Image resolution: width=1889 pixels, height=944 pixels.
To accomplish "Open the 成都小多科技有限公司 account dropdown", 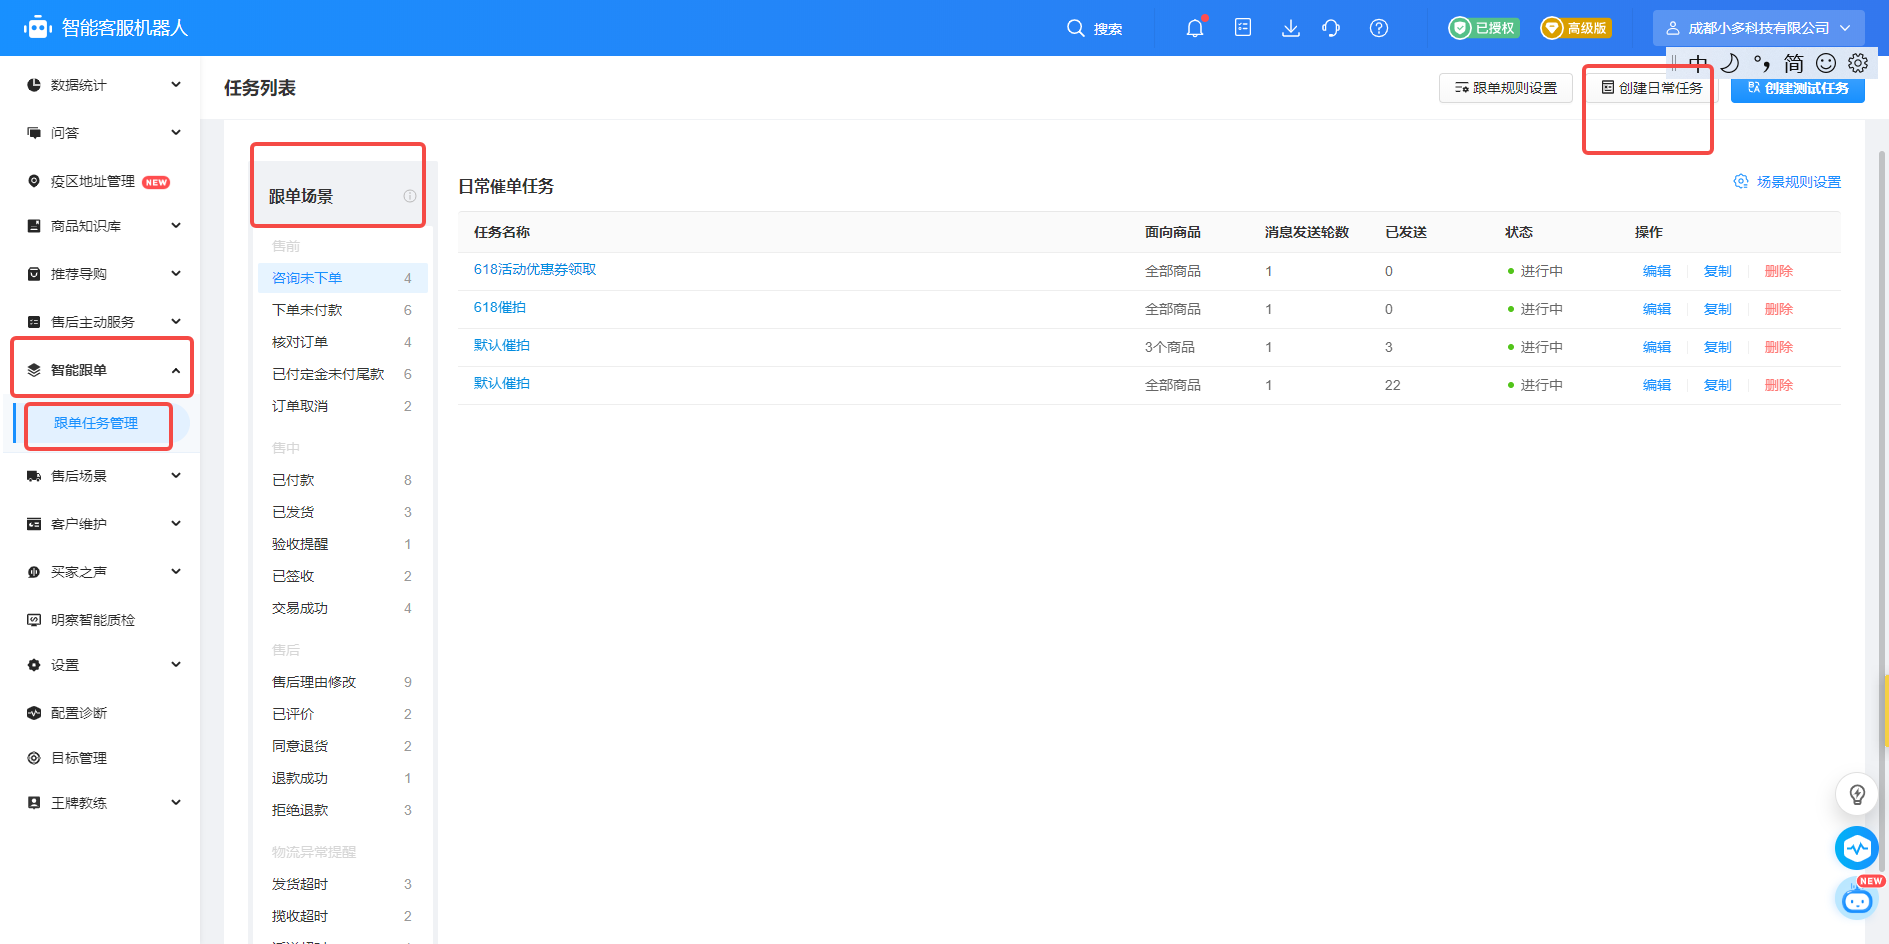I will [x=1758, y=28].
